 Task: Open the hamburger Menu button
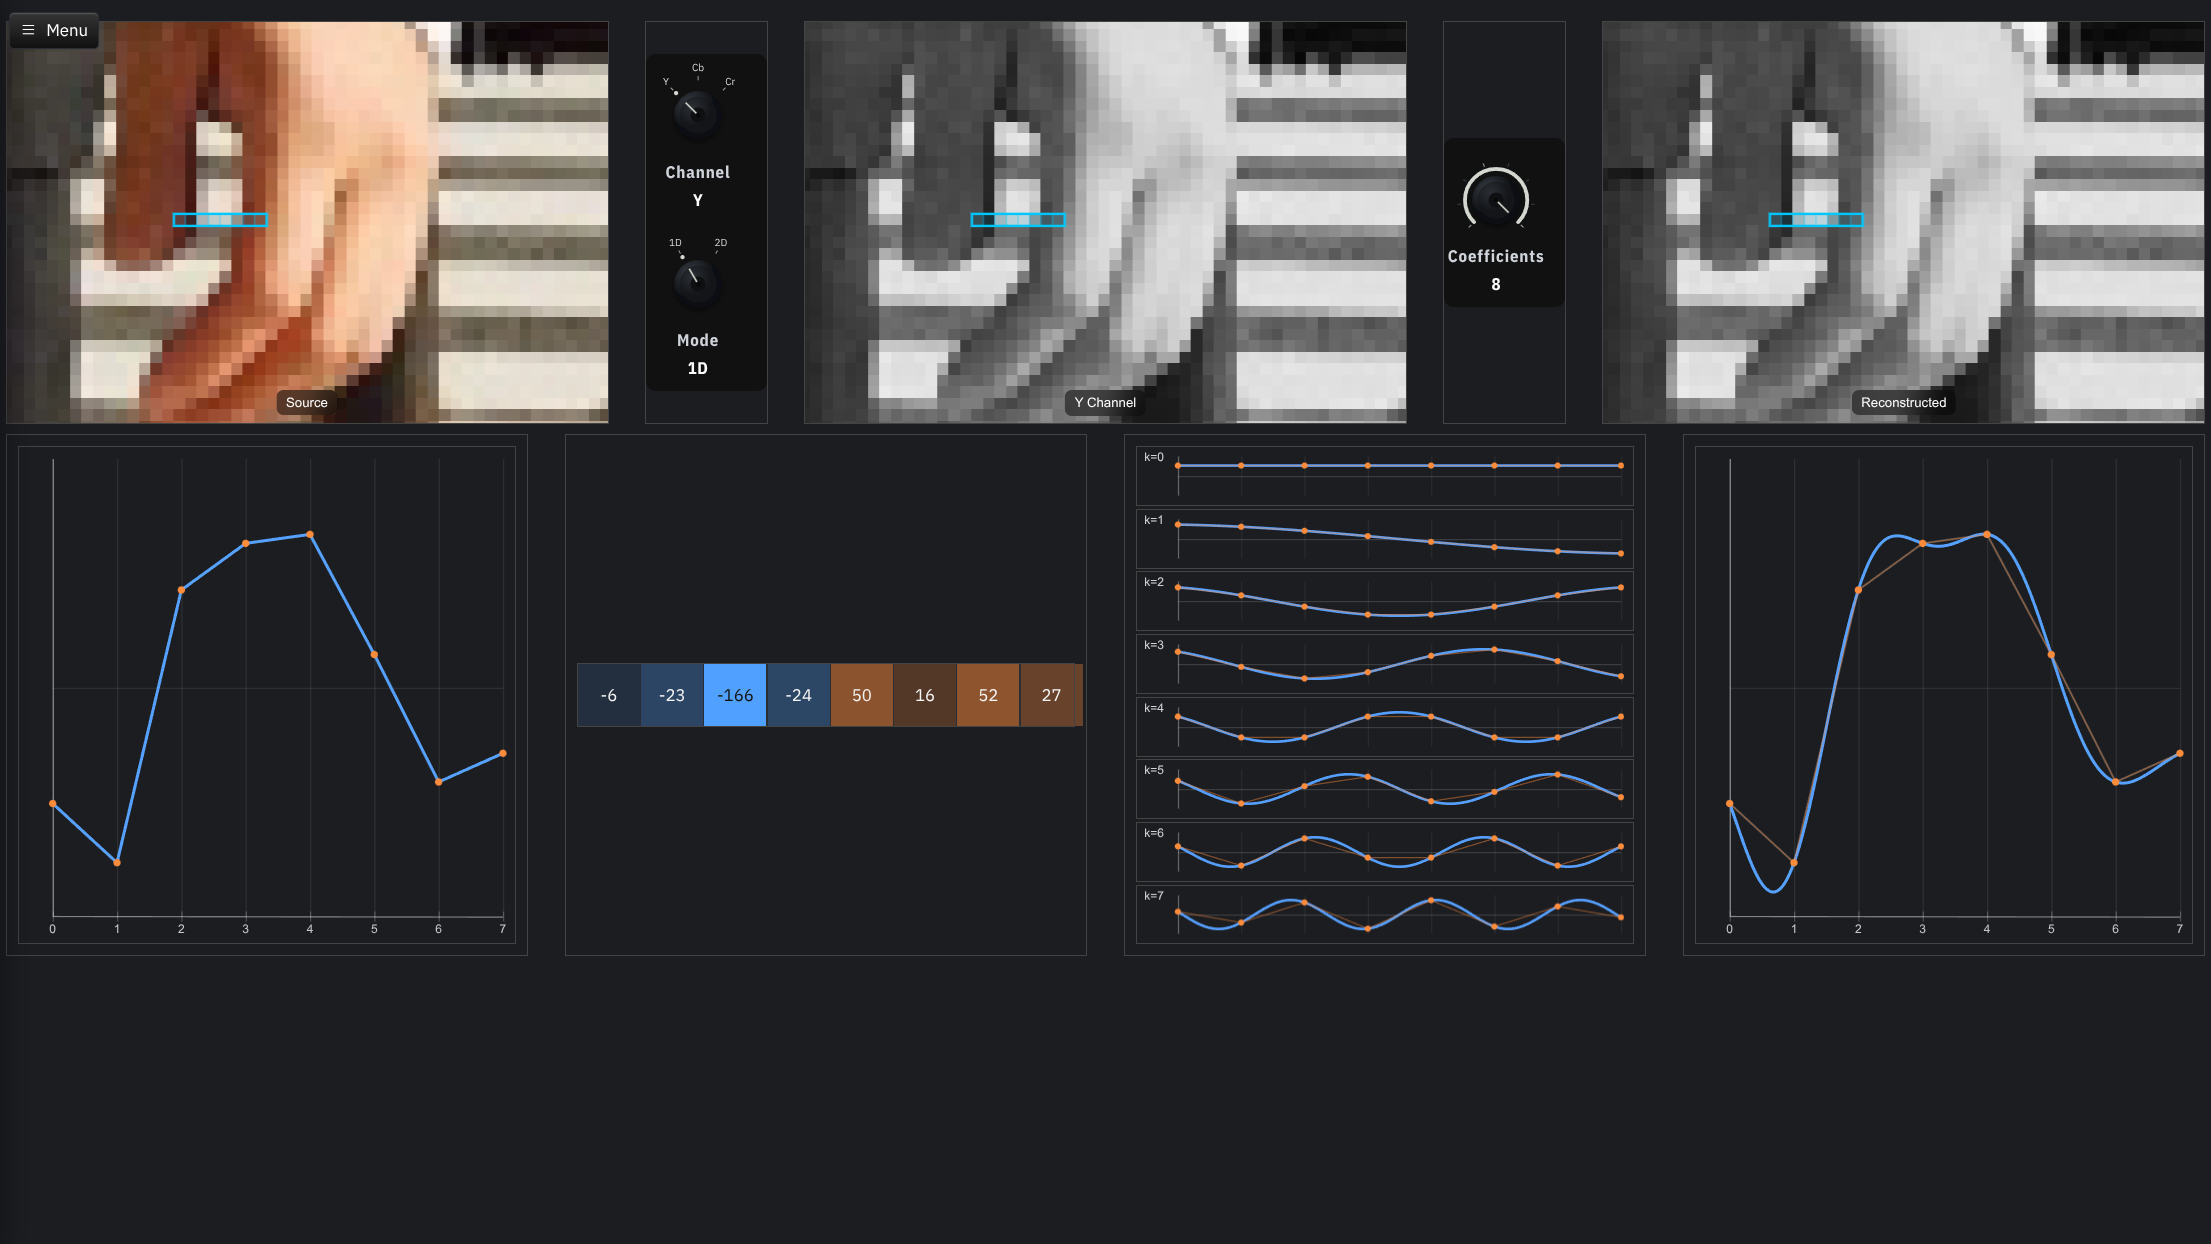[x=55, y=30]
